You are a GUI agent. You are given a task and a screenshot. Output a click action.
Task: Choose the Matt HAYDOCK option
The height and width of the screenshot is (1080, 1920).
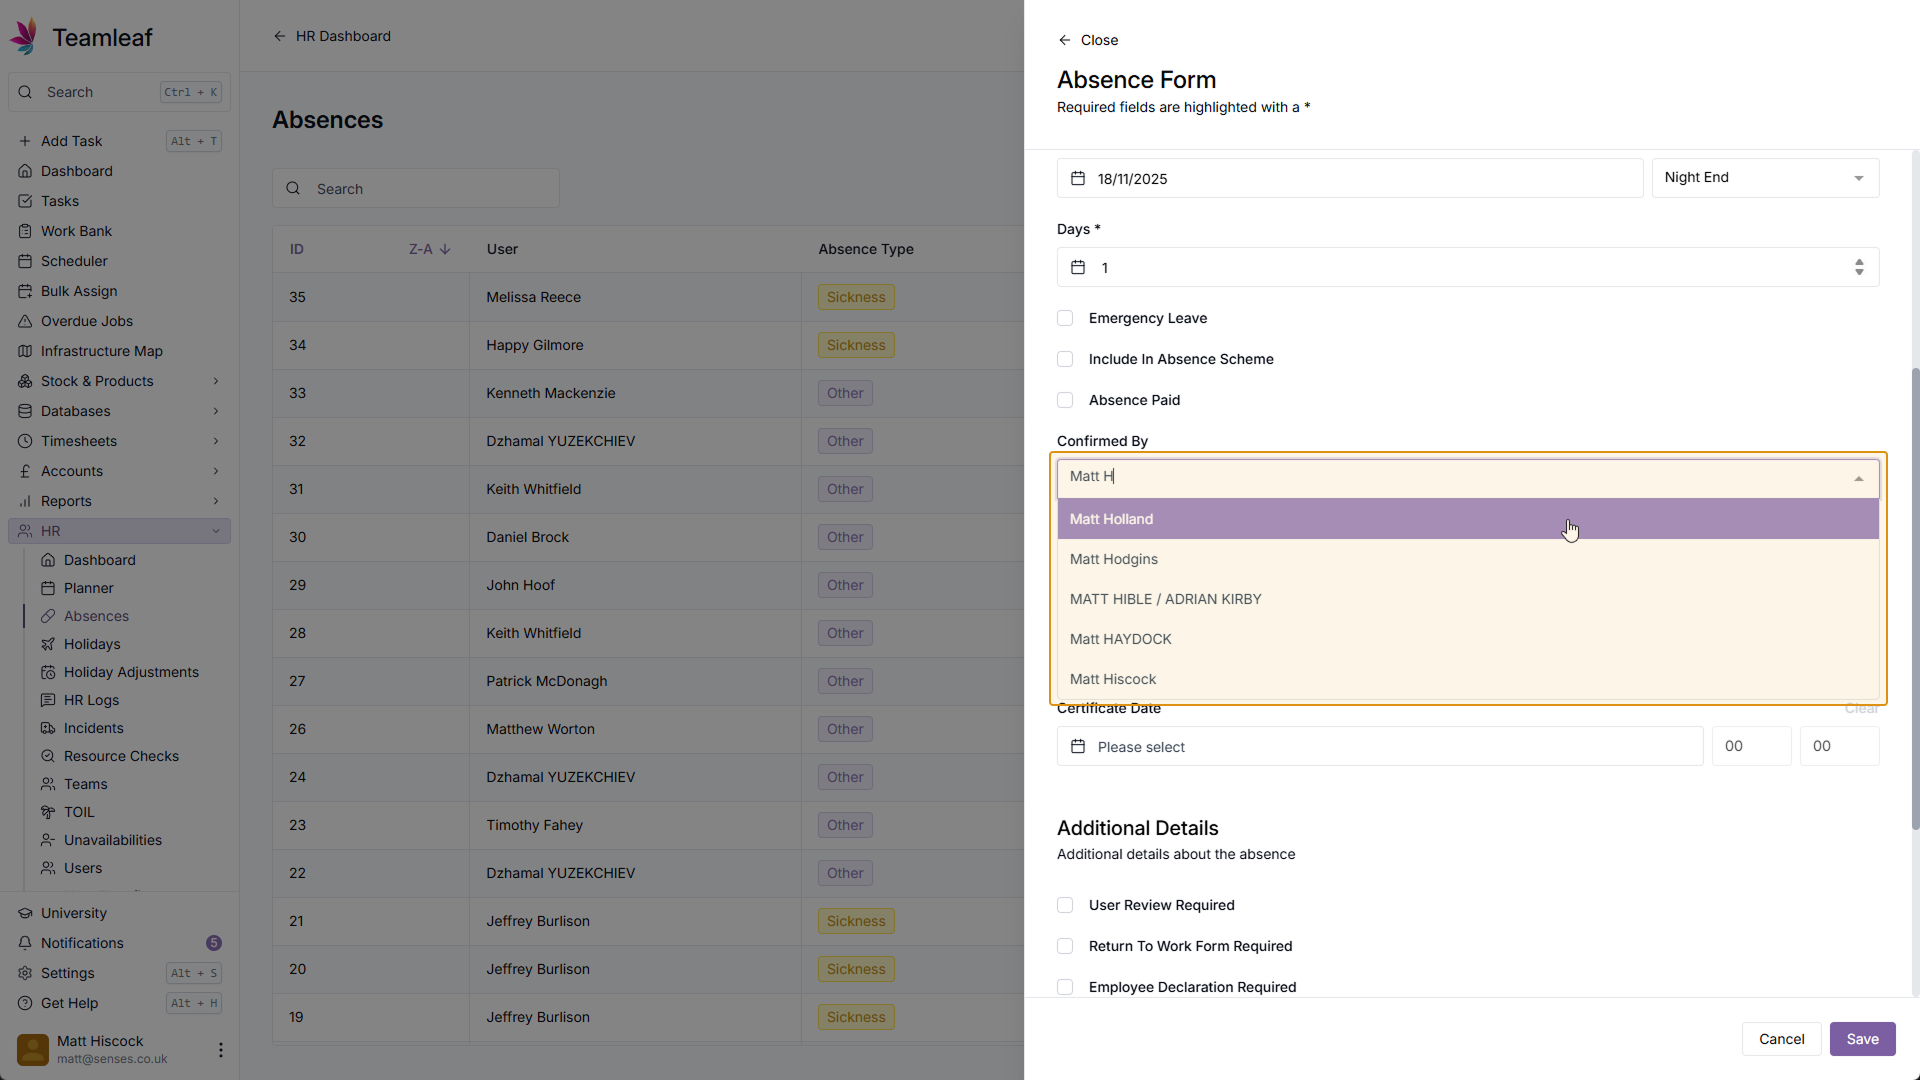tap(1120, 639)
